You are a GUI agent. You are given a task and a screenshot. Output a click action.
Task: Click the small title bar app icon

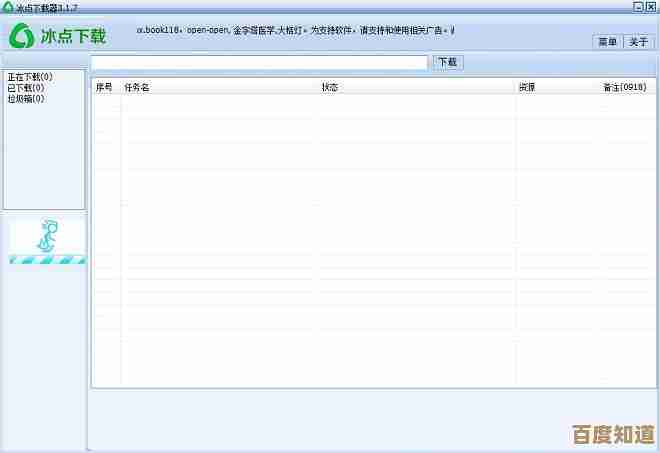tap(7, 6)
